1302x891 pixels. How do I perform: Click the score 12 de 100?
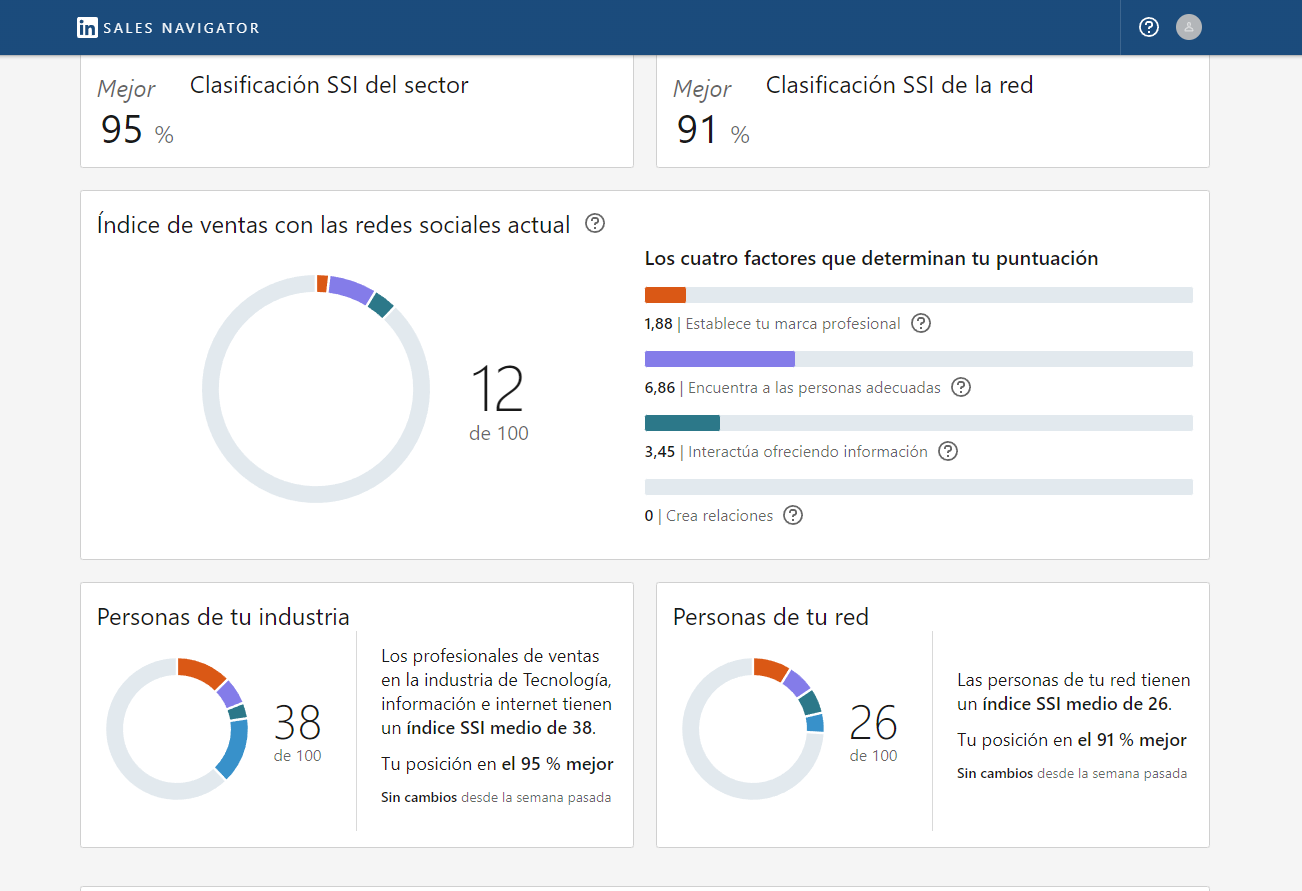(x=498, y=402)
